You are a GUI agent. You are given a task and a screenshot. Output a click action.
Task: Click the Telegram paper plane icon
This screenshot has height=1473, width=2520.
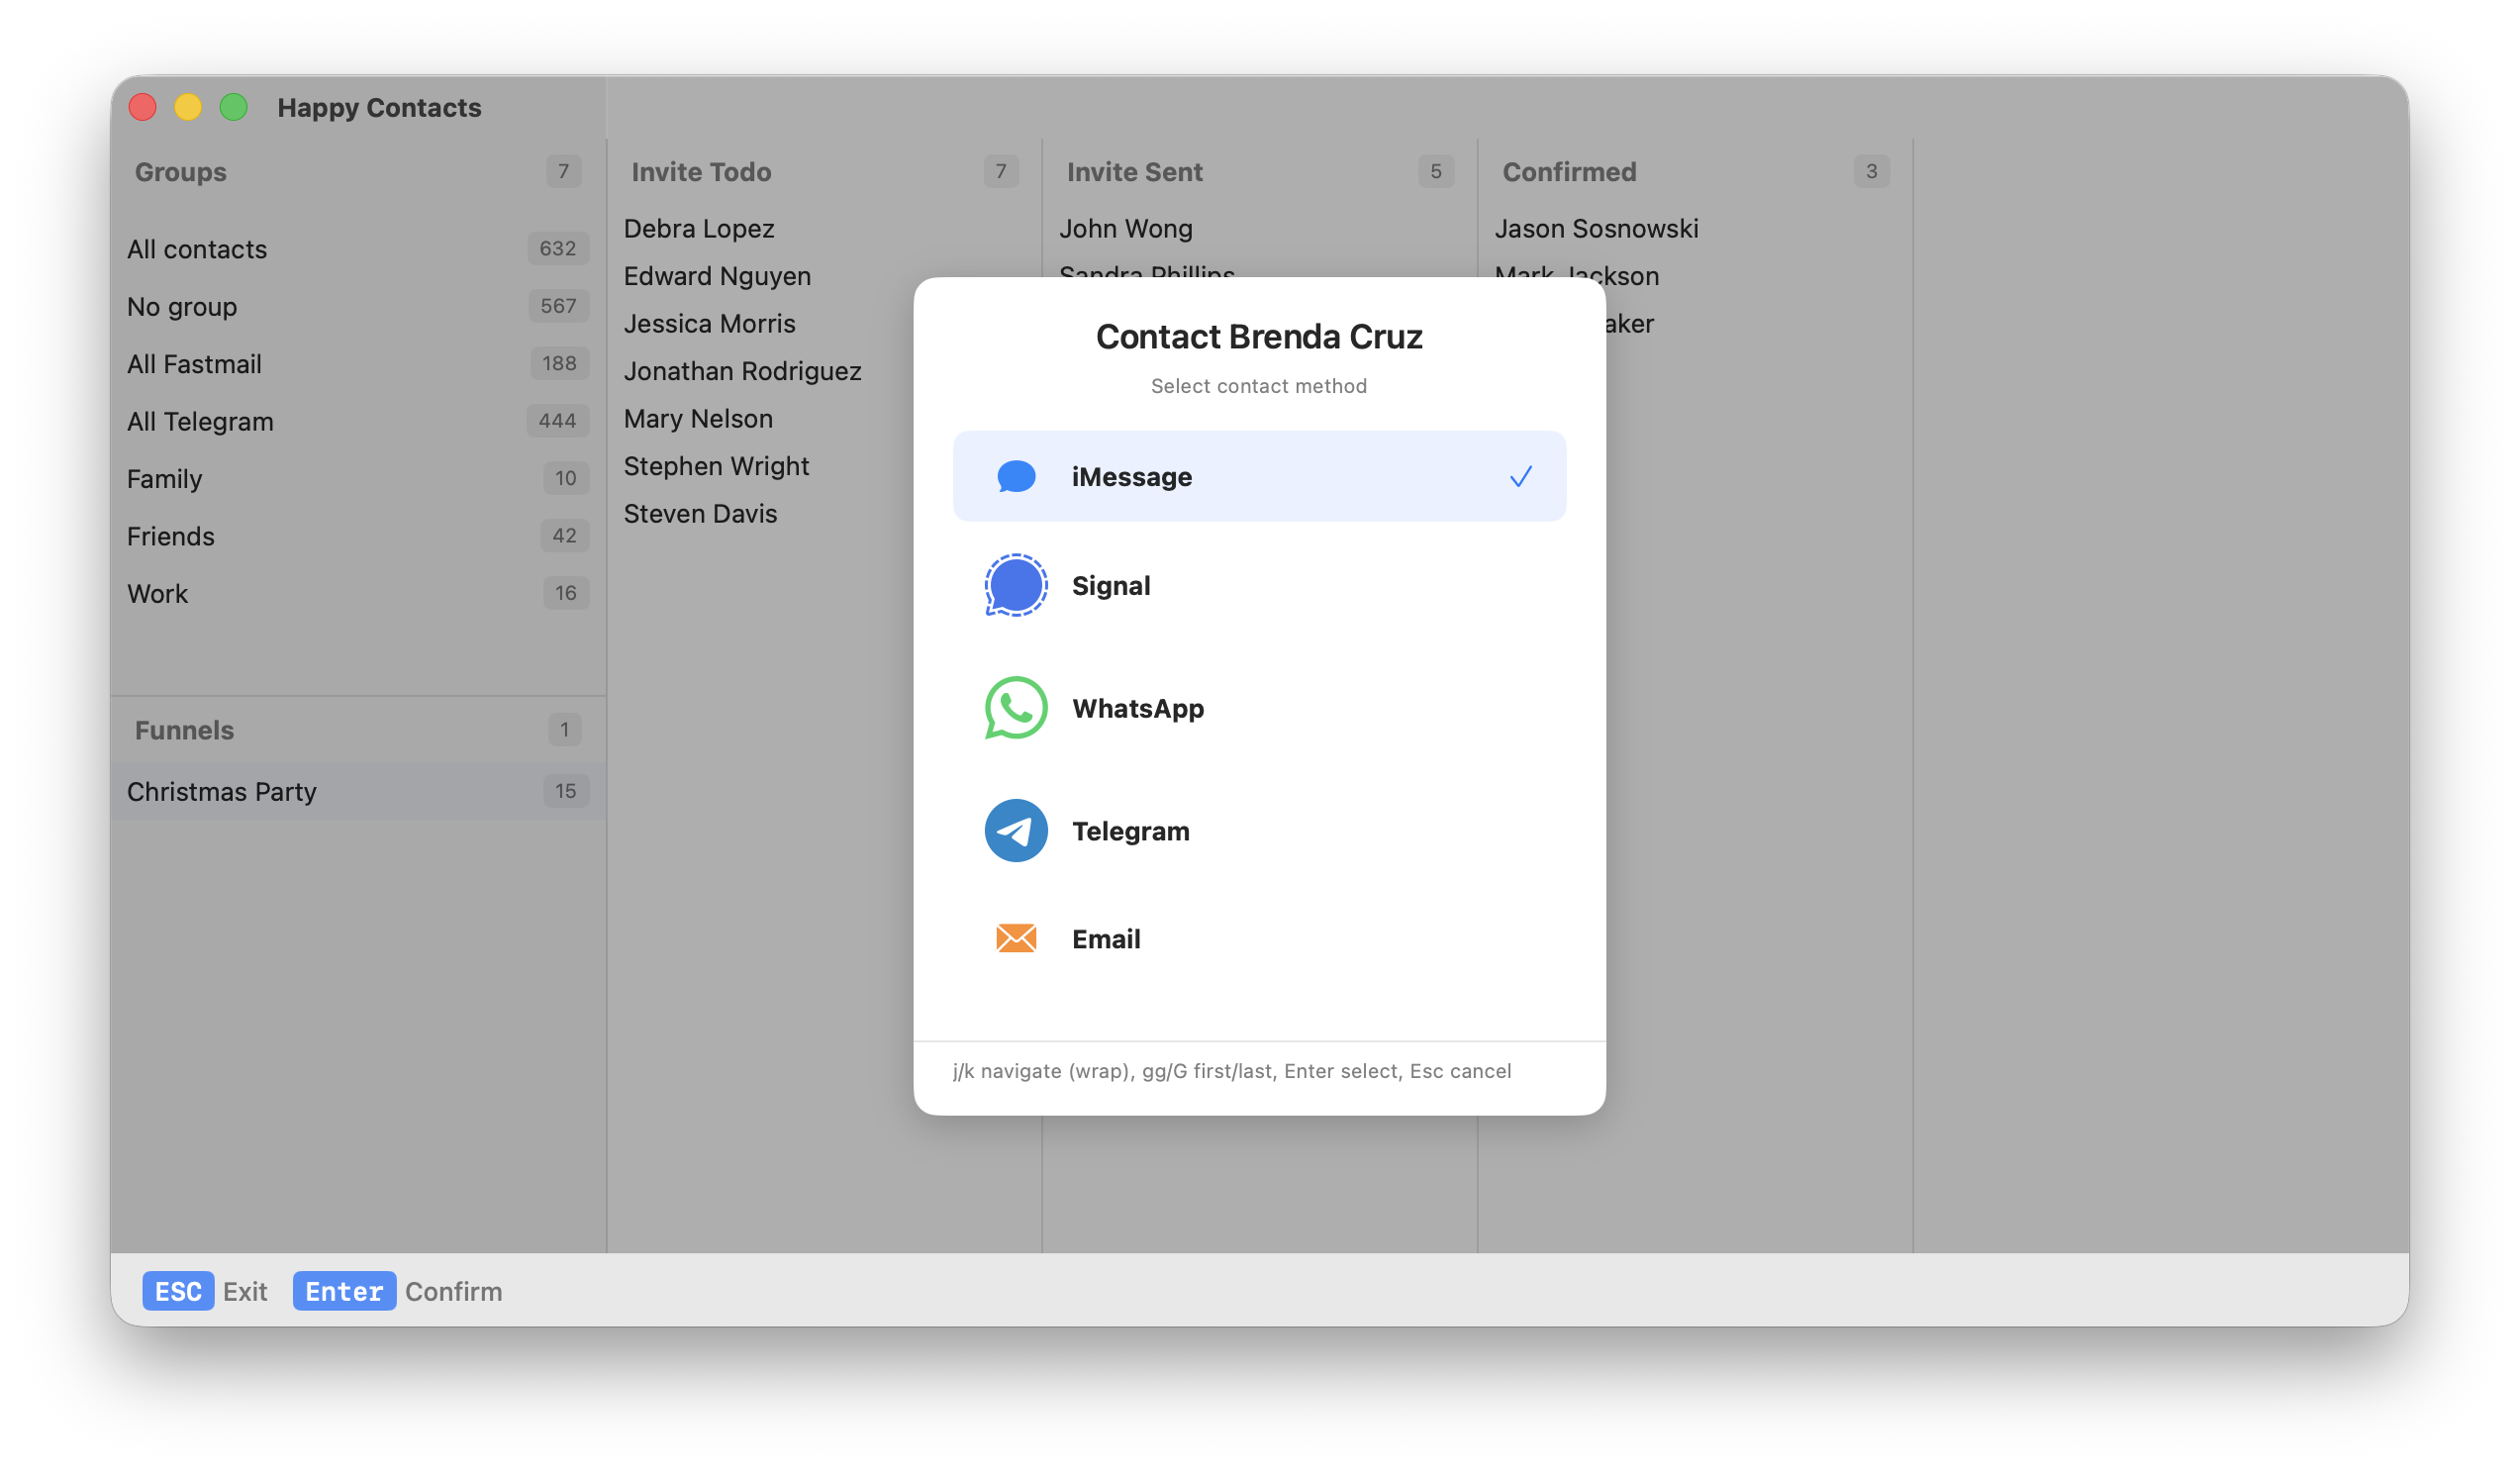[1015, 831]
